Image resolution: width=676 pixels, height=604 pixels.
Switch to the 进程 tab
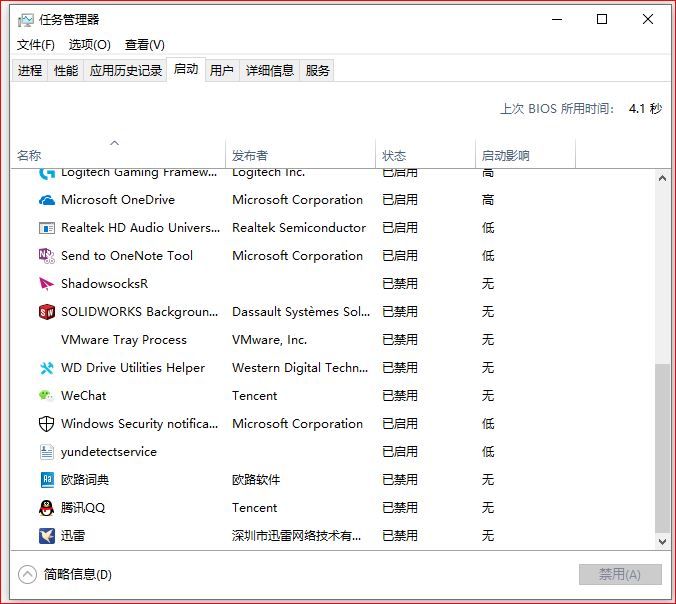pos(30,70)
